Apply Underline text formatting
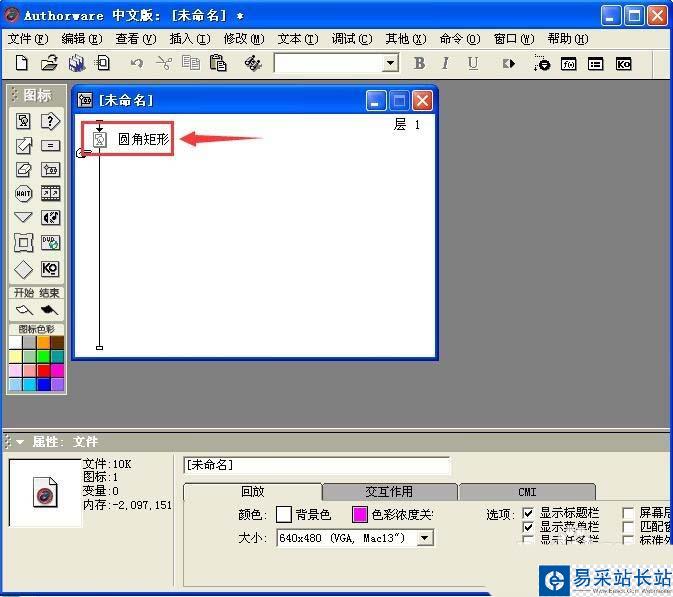This screenshot has width=673, height=597. point(473,64)
